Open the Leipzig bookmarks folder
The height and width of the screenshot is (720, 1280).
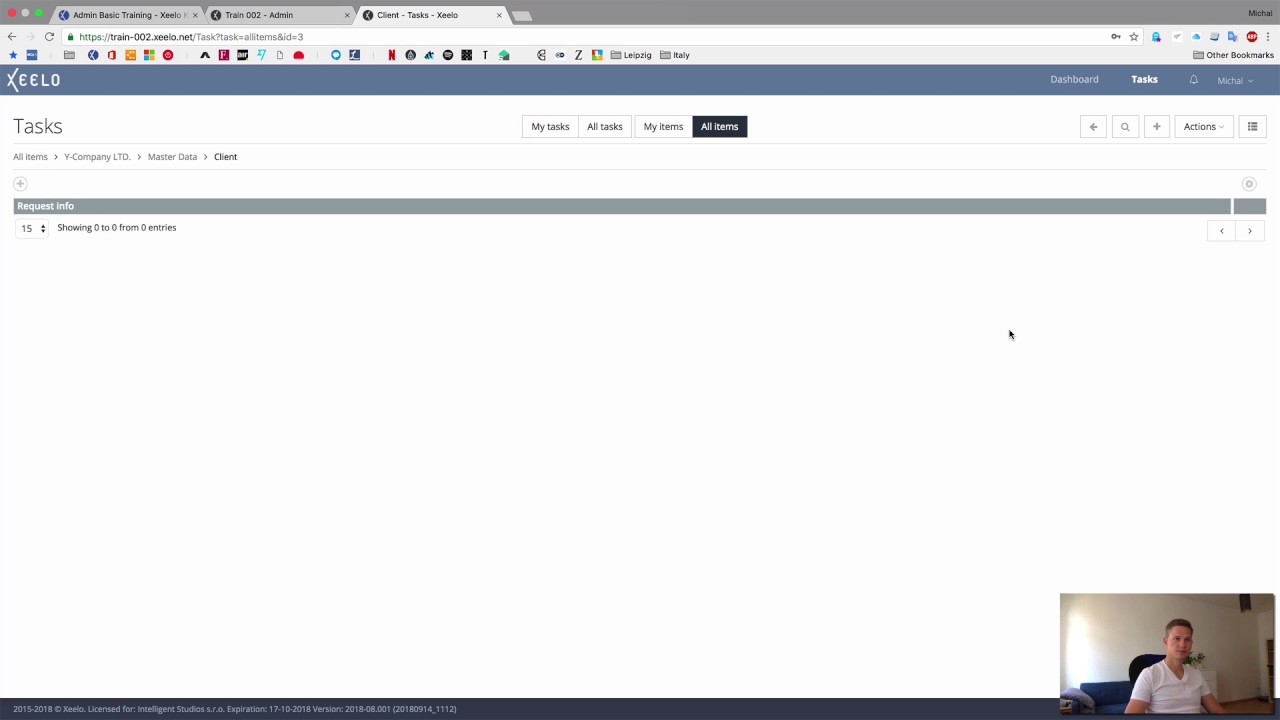(631, 55)
